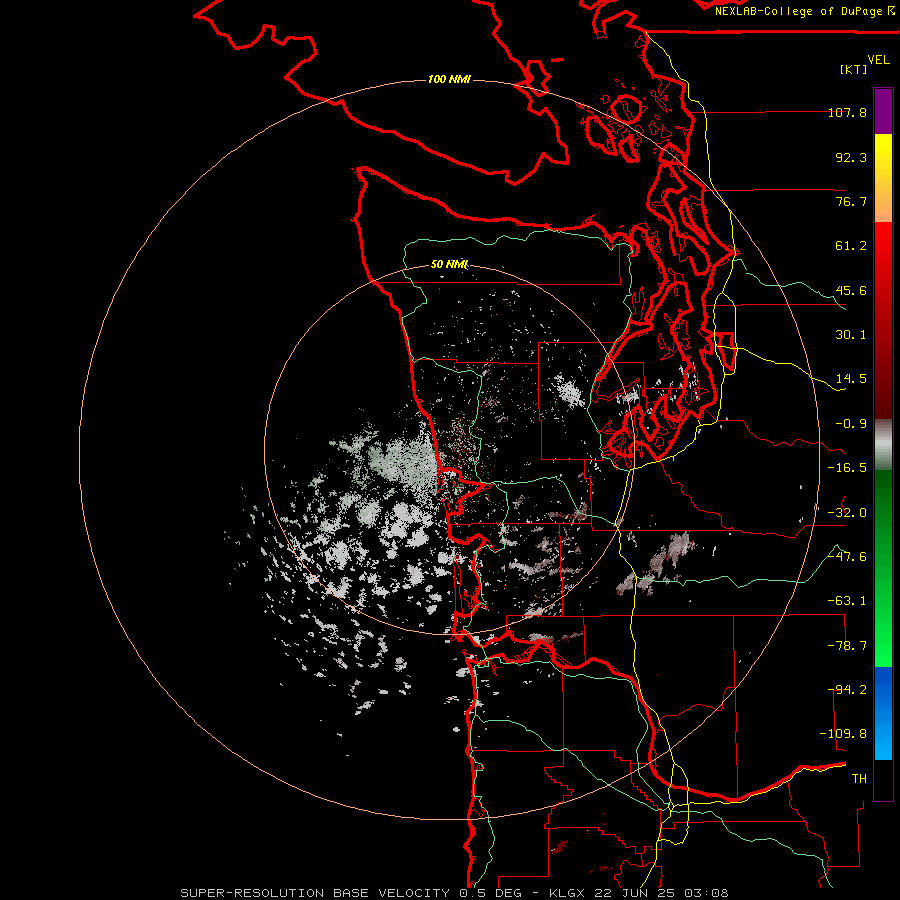
Task: Click the -0.9 velocity scale value
Action: tap(851, 424)
